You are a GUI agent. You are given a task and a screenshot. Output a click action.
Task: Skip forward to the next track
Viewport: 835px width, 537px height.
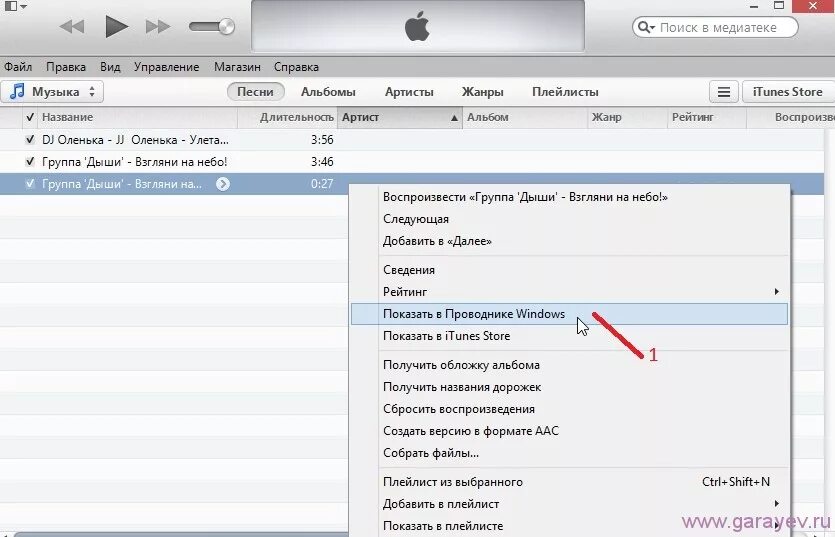click(x=158, y=26)
